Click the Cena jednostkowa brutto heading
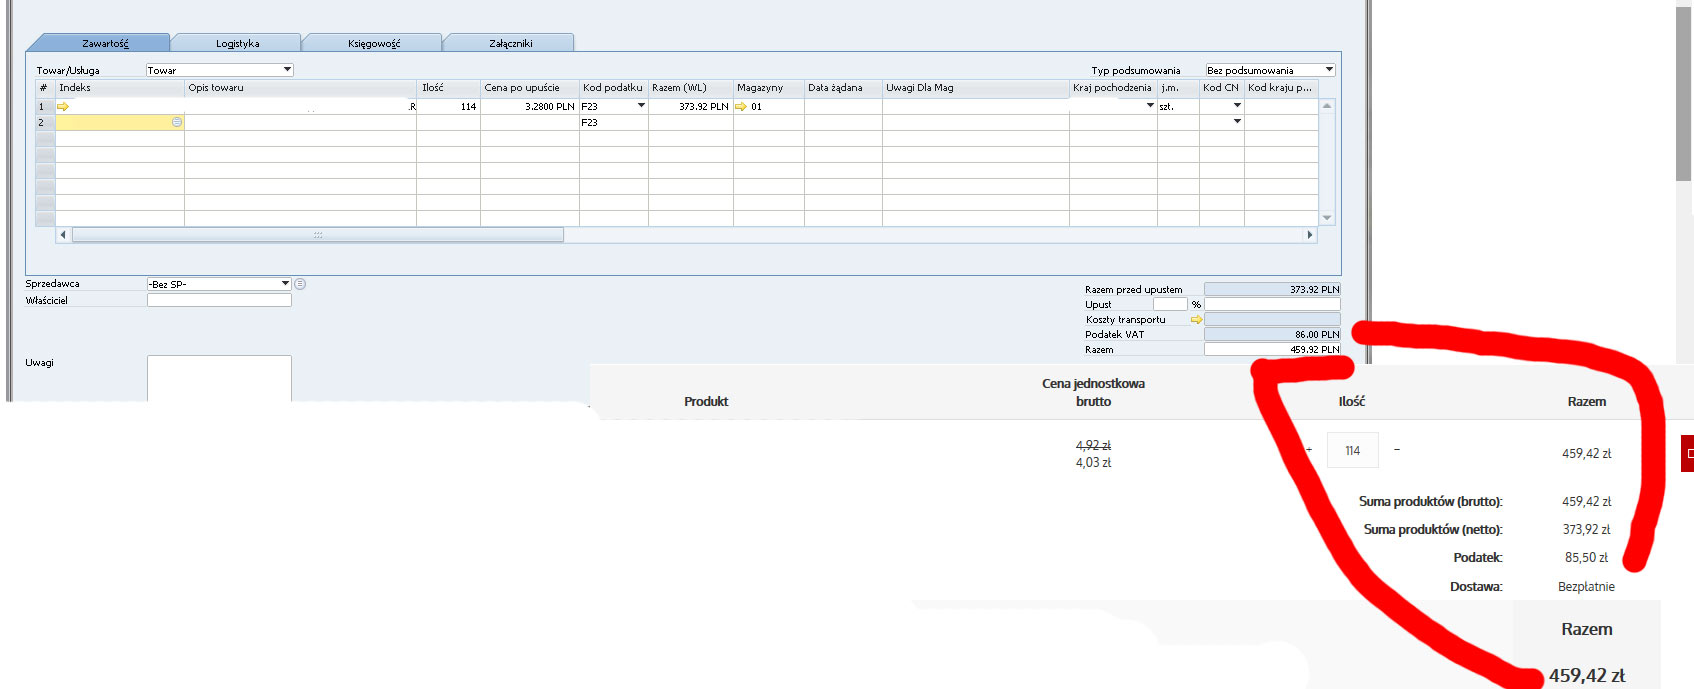The image size is (1694, 689). point(1093,392)
